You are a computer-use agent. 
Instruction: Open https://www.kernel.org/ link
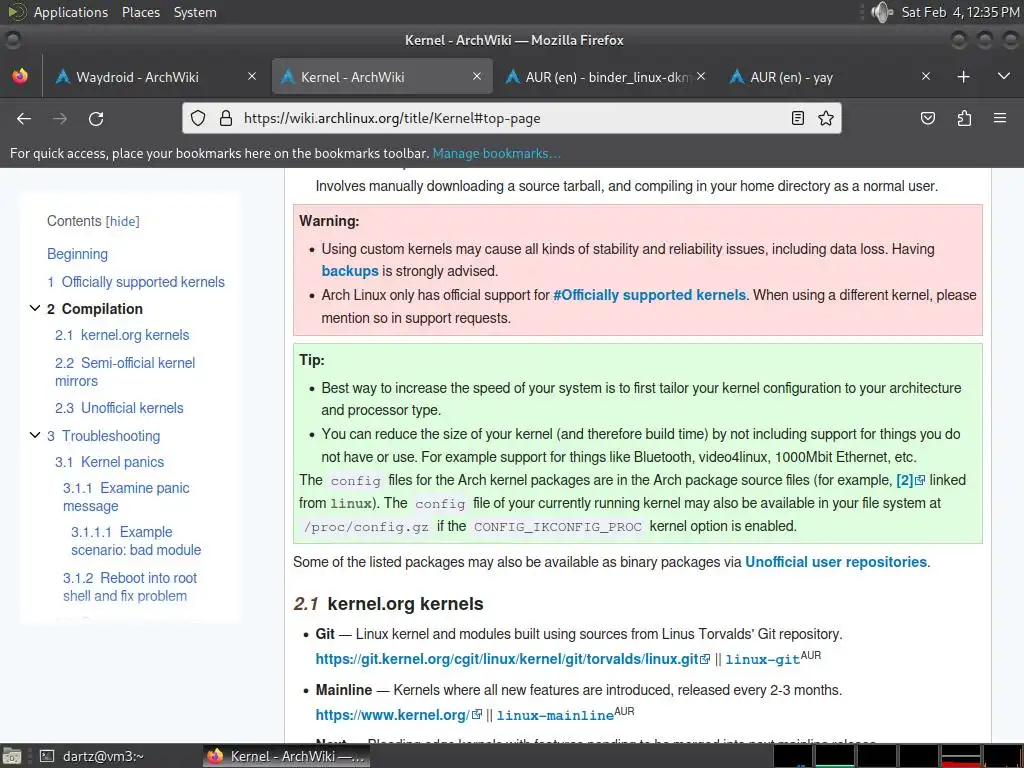point(398,715)
